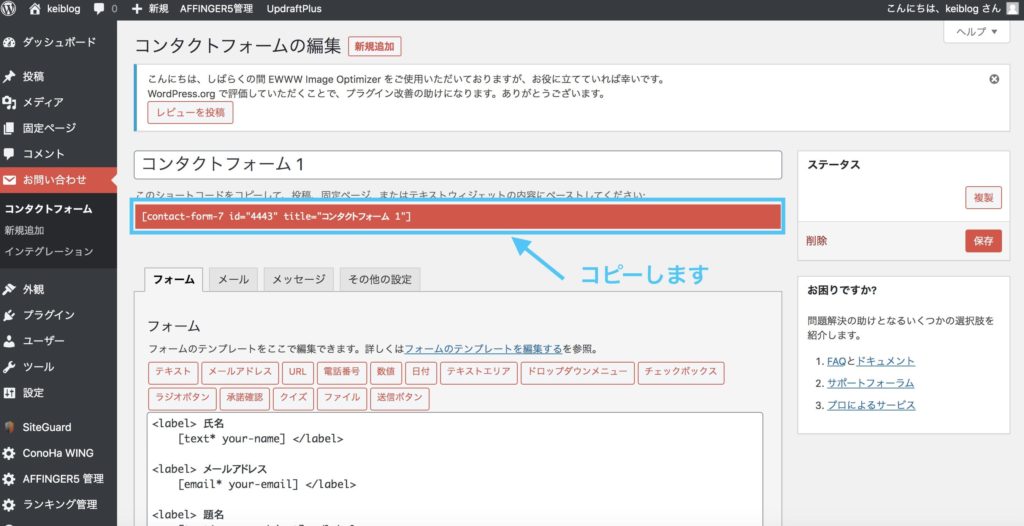Viewport: 1024px width, 526px height.
Task: Click inside the form template textarea
Action: [455, 469]
